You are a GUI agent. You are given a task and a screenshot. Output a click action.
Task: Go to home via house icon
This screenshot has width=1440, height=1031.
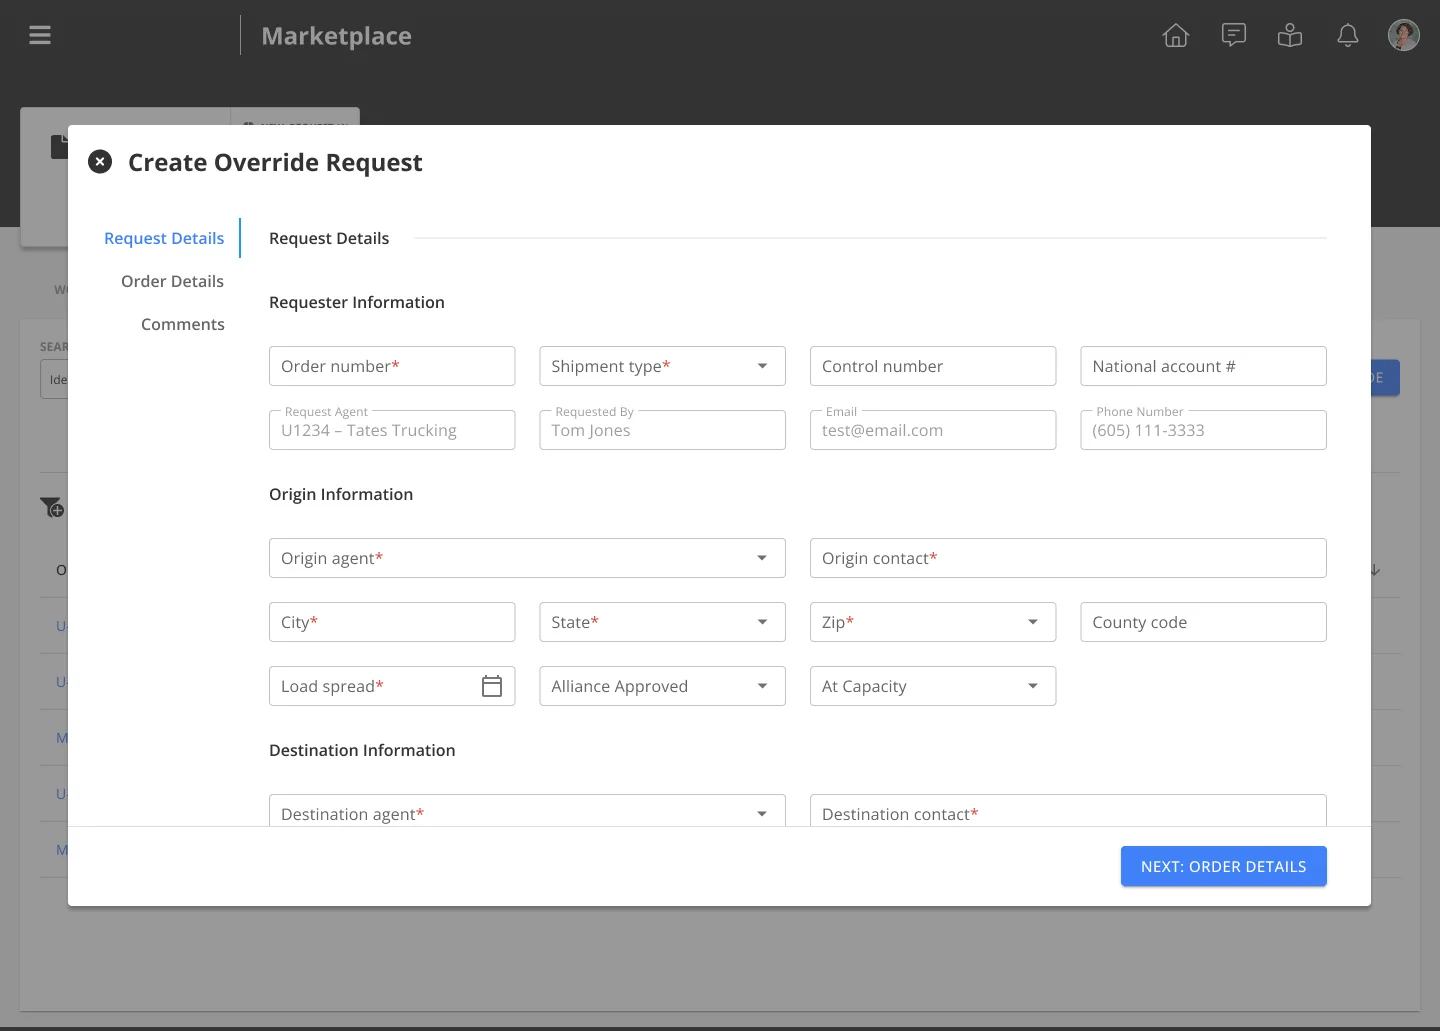pyautogui.click(x=1176, y=36)
